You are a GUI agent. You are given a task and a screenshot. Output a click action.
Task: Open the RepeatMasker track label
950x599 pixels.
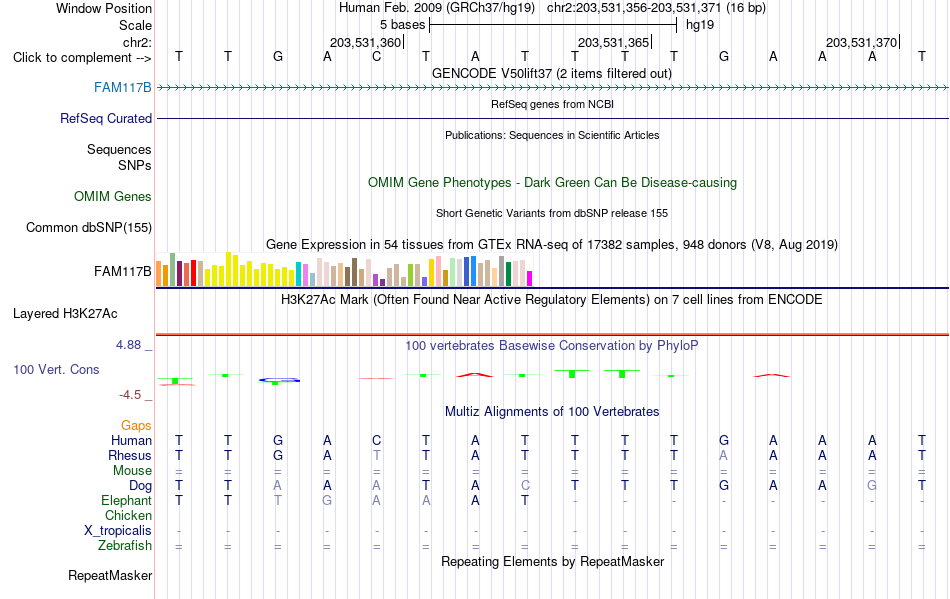click(x=110, y=575)
